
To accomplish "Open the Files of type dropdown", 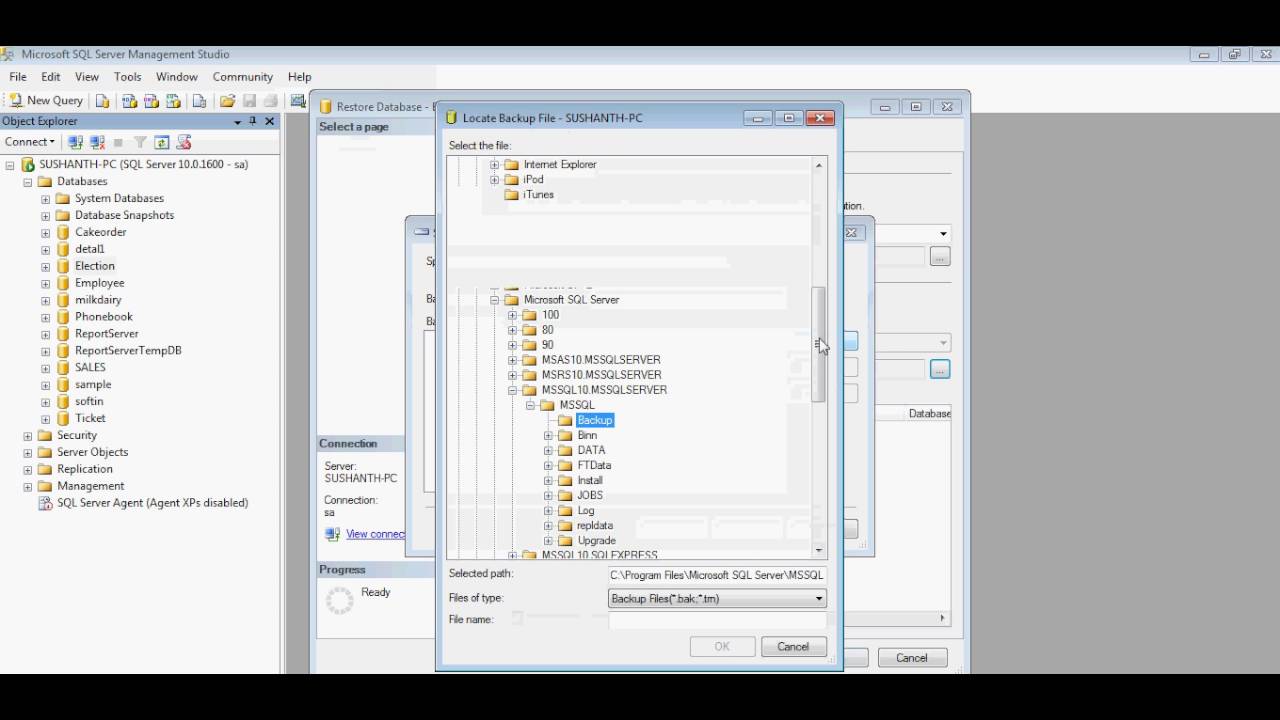I will (x=818, y=598).
